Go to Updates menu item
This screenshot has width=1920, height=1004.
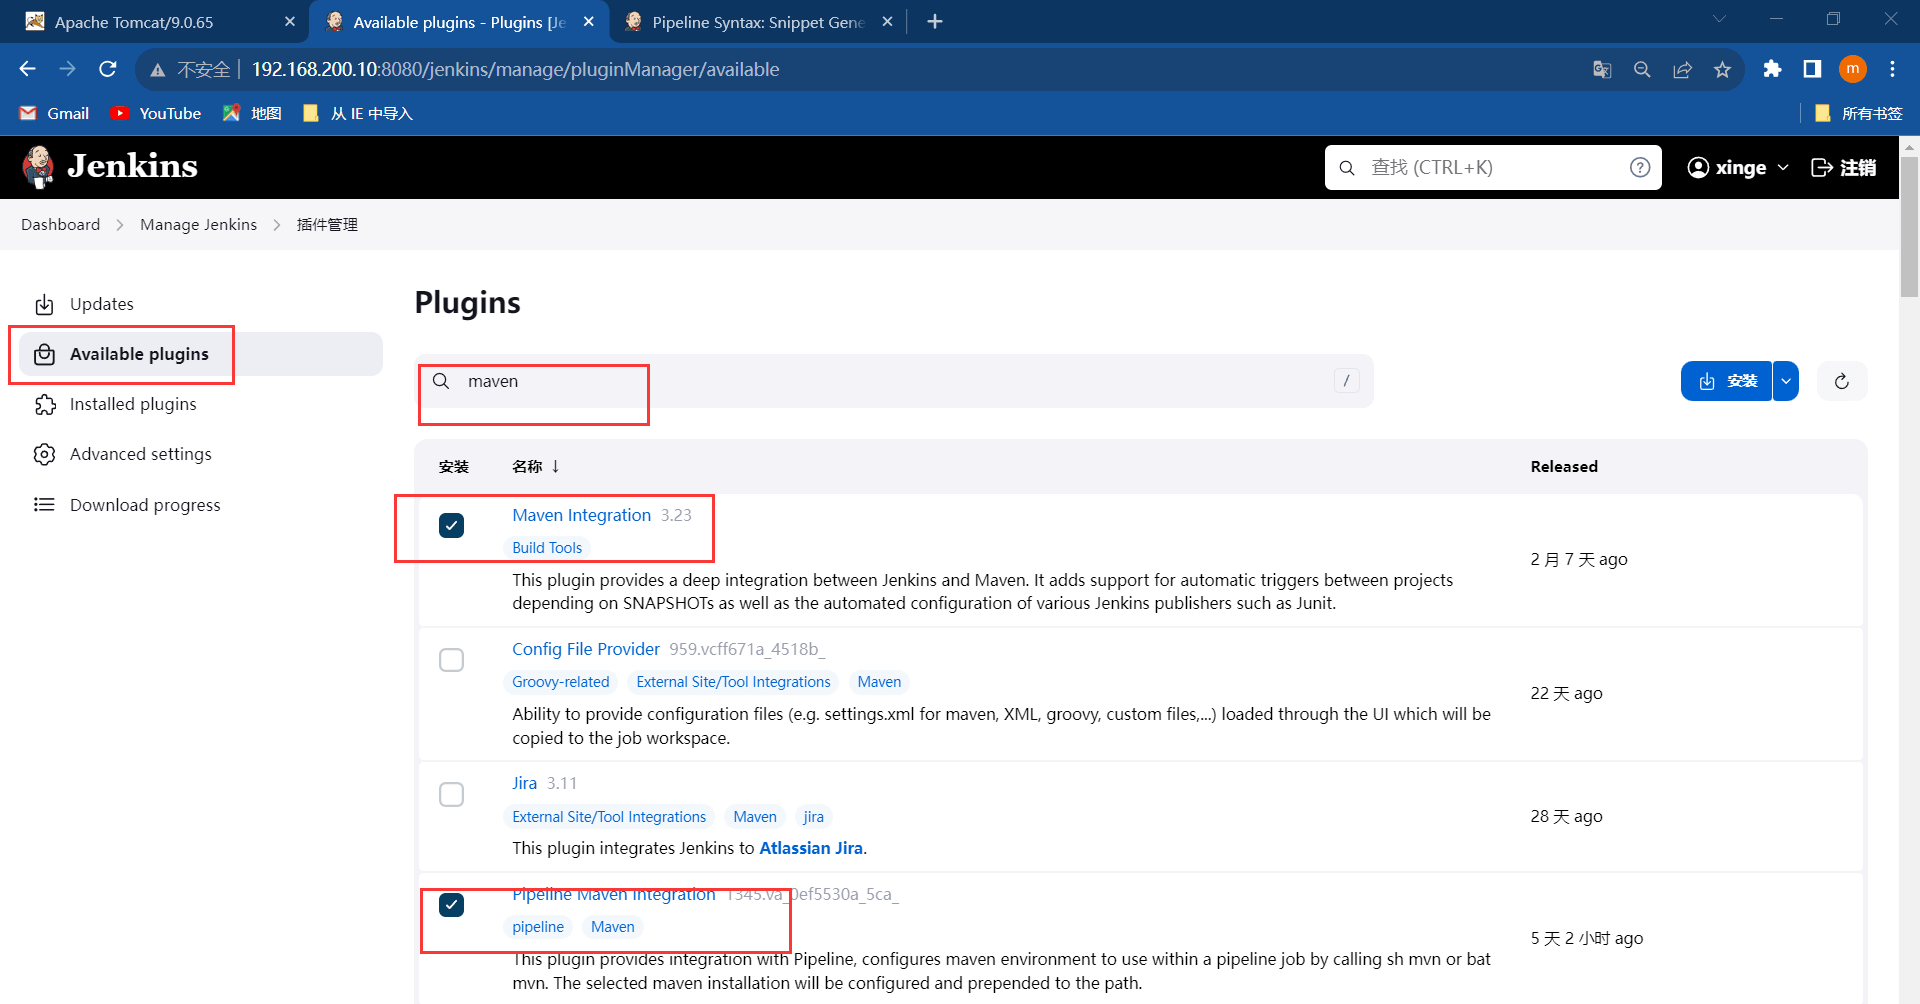point(200,304)
